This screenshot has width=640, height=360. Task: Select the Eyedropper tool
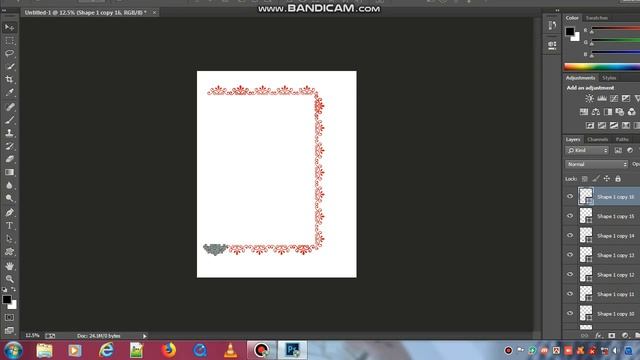coord(9,92)
